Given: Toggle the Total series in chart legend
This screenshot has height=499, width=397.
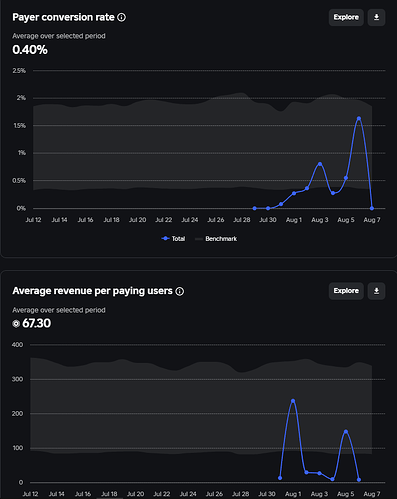Looking at the screenshot, I should (x=173, y=239).
